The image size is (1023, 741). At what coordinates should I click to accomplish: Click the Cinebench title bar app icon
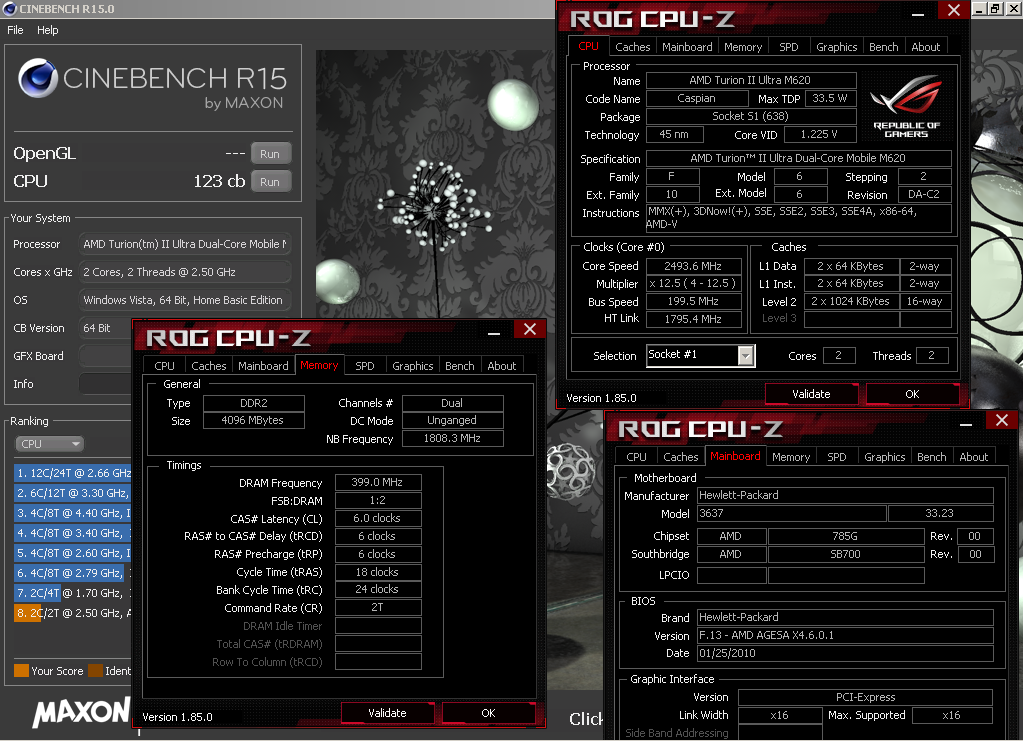click(x=10, y=8)
